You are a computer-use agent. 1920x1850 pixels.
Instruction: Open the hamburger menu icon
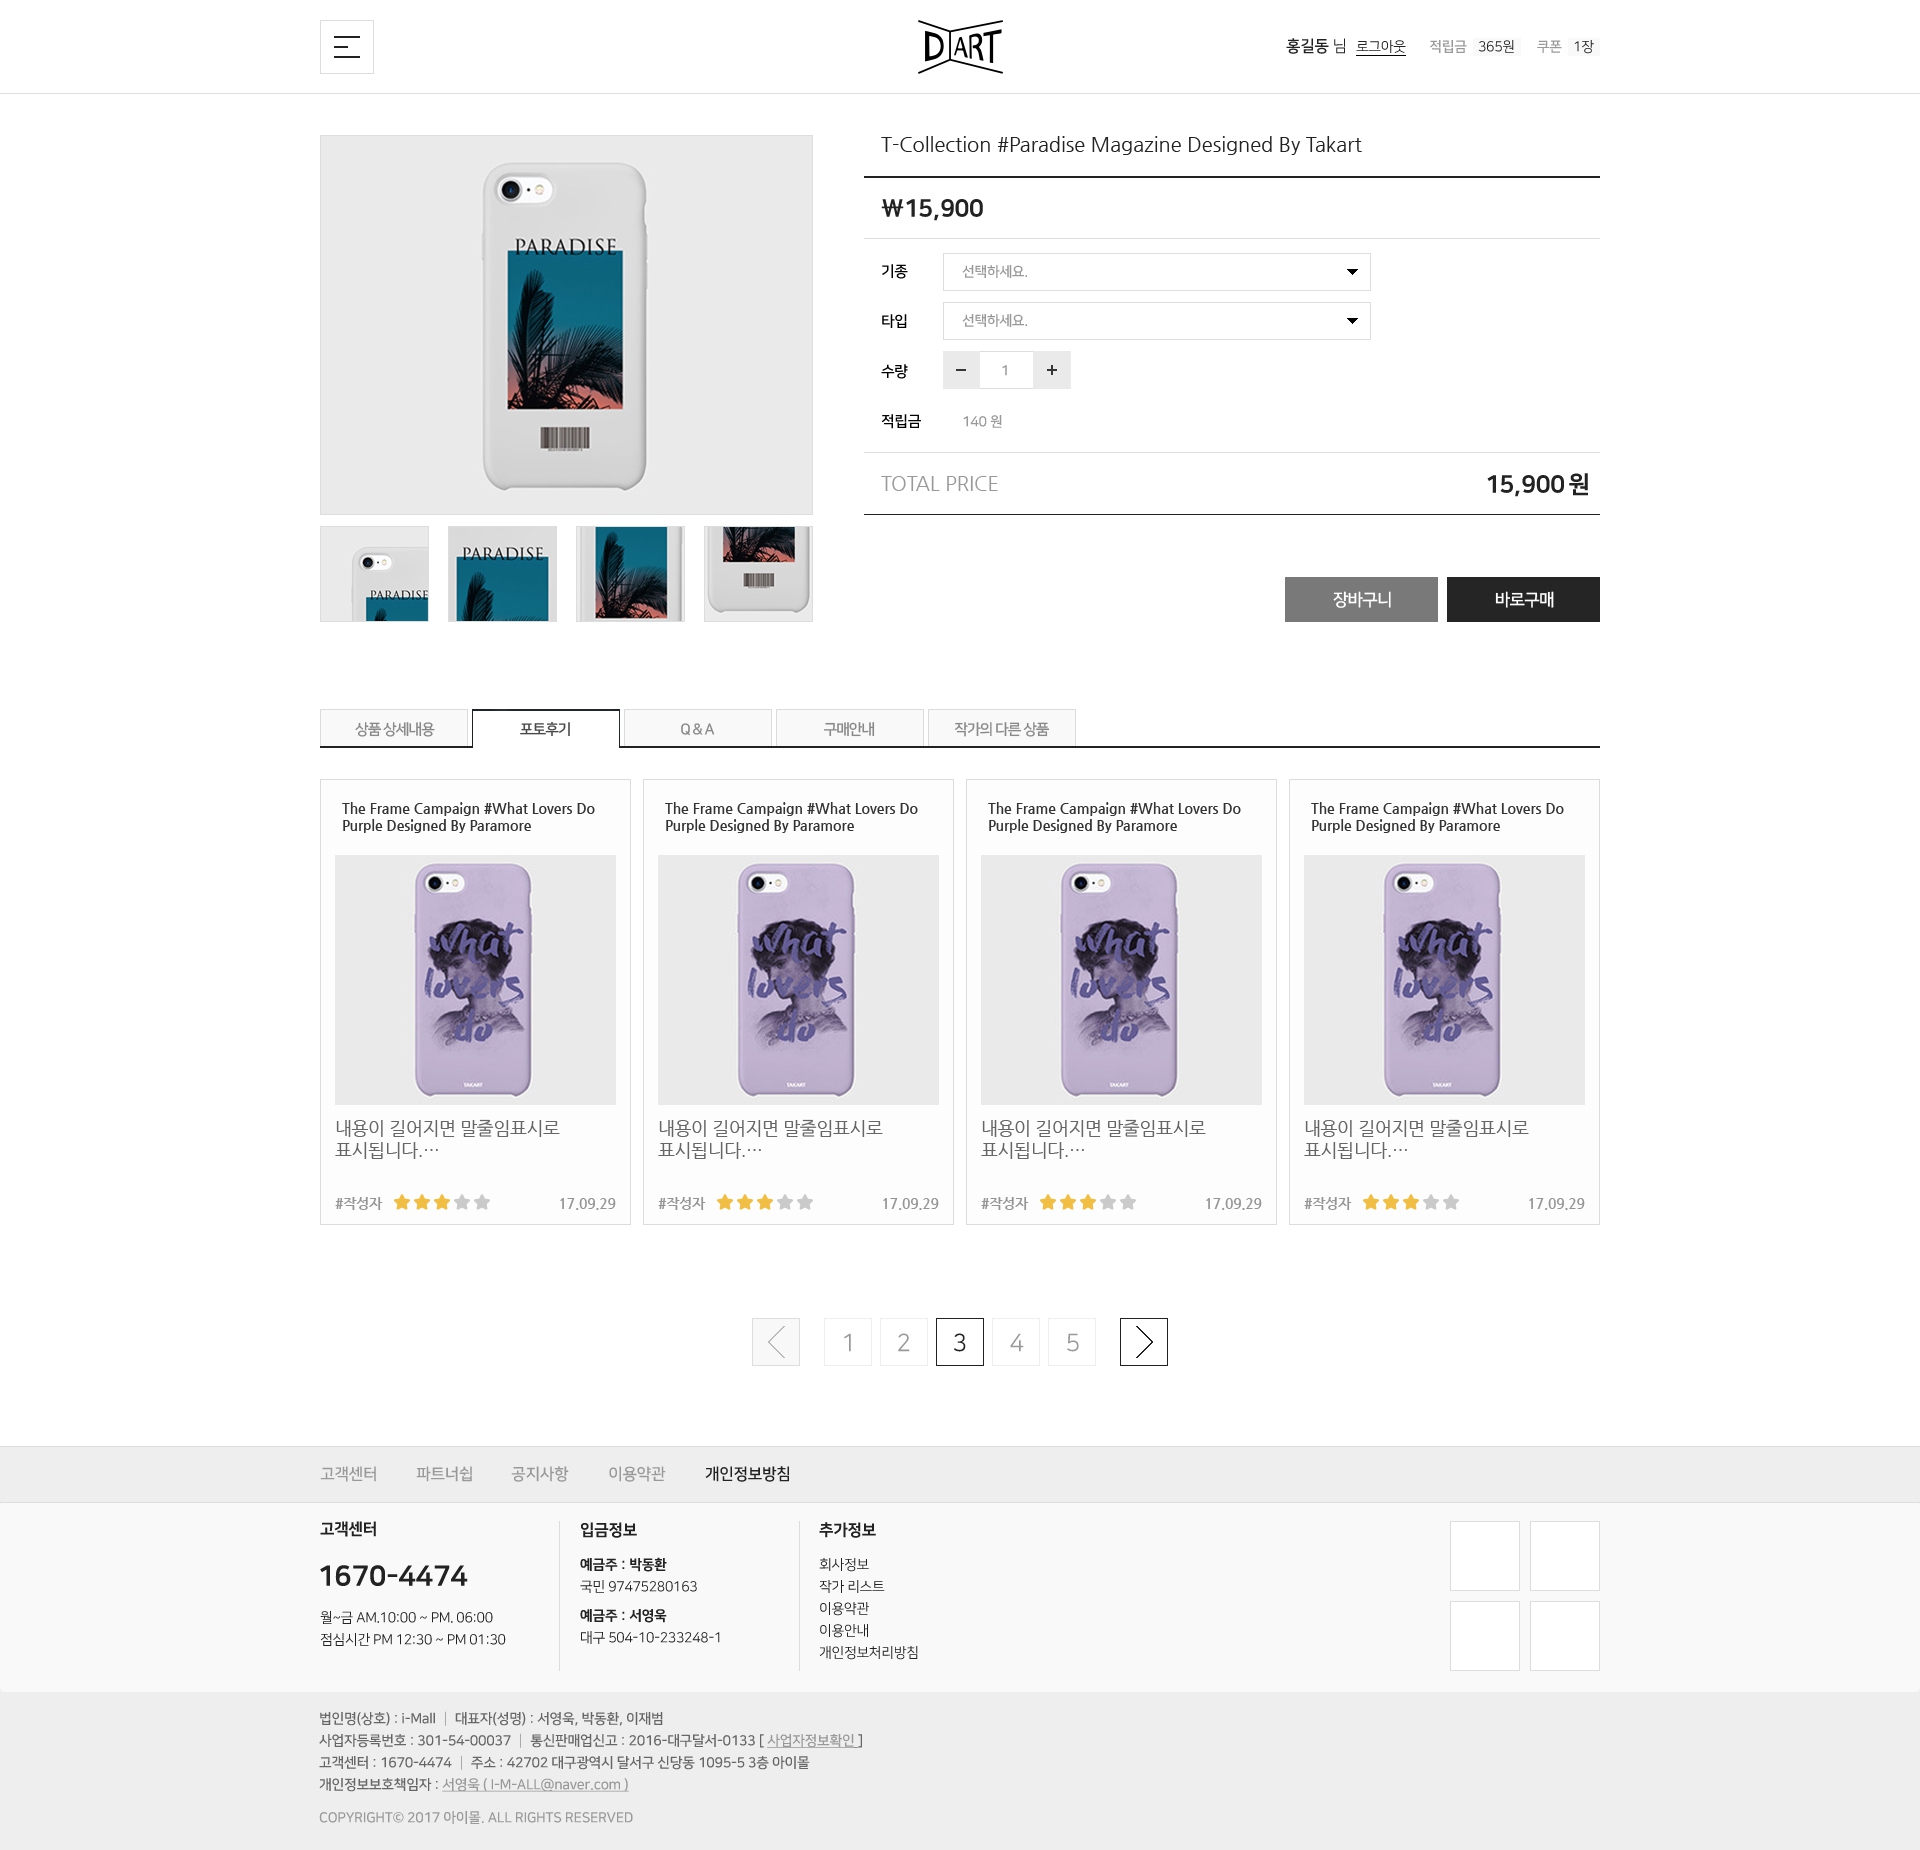pos(346,47)
